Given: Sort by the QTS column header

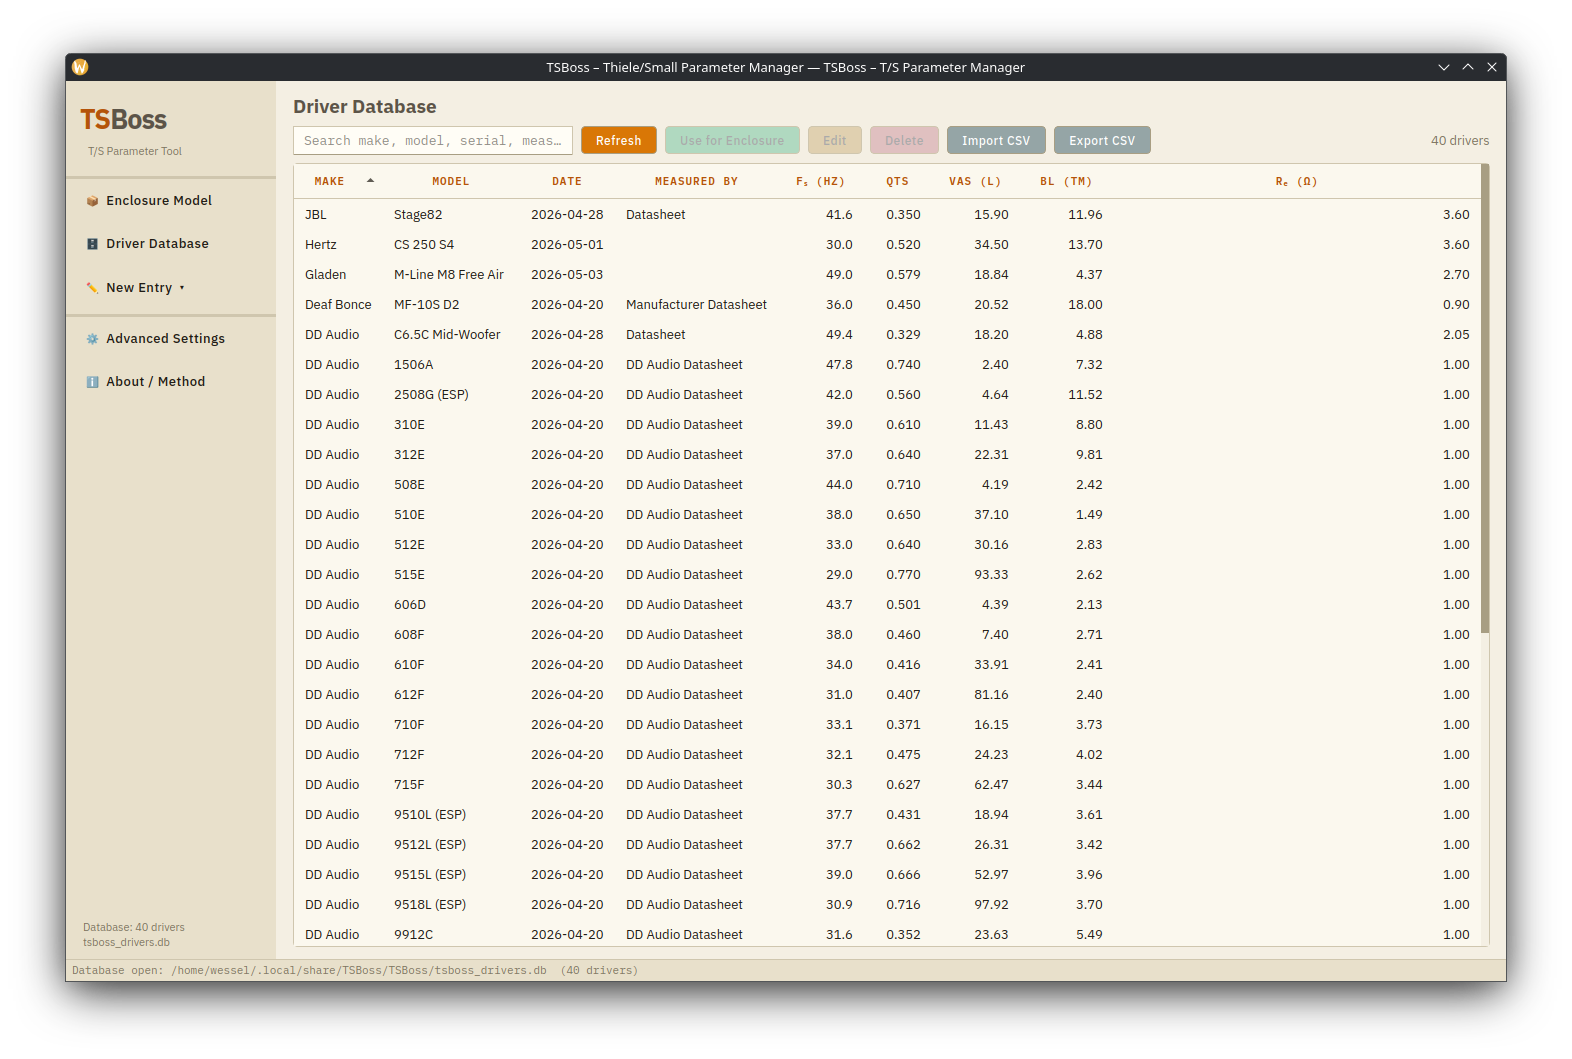Looking at the screenshot, I should coord(897,182).
